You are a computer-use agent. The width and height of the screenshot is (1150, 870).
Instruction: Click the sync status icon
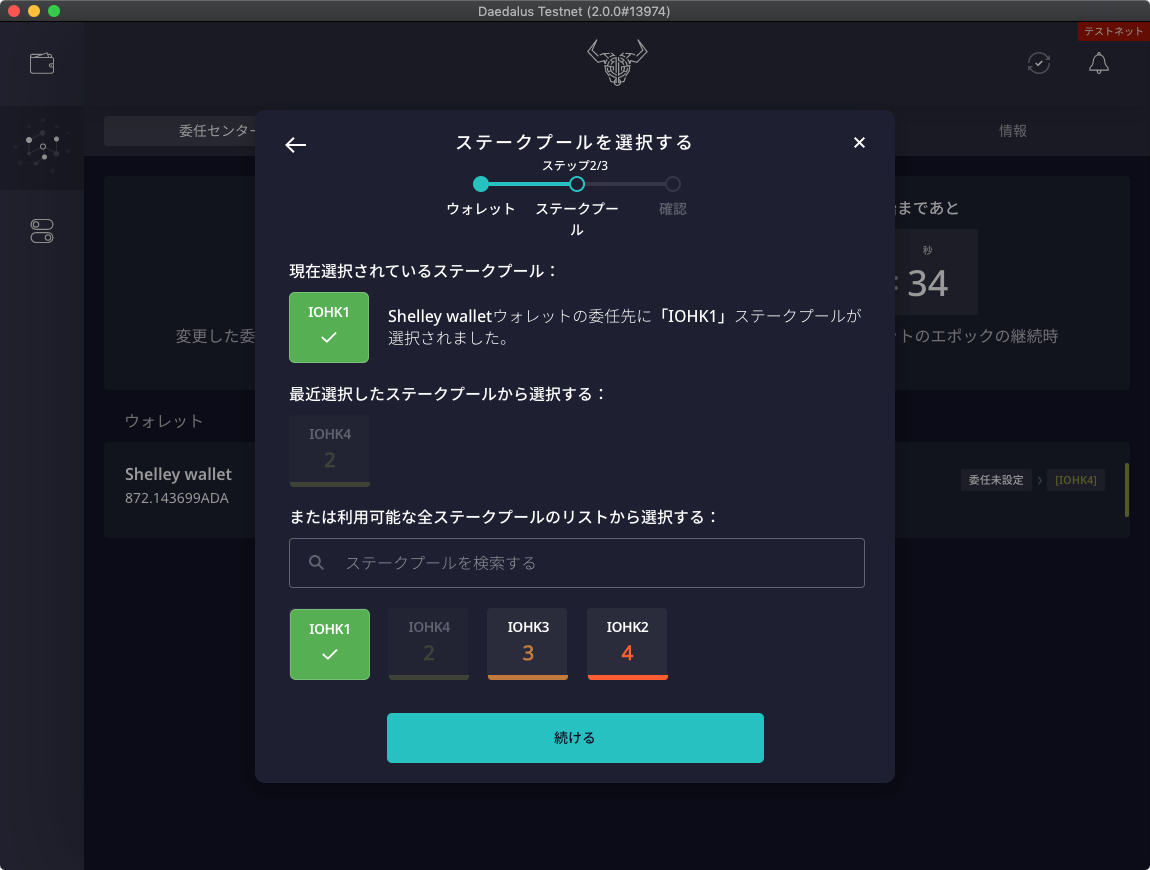(1039, 63)
